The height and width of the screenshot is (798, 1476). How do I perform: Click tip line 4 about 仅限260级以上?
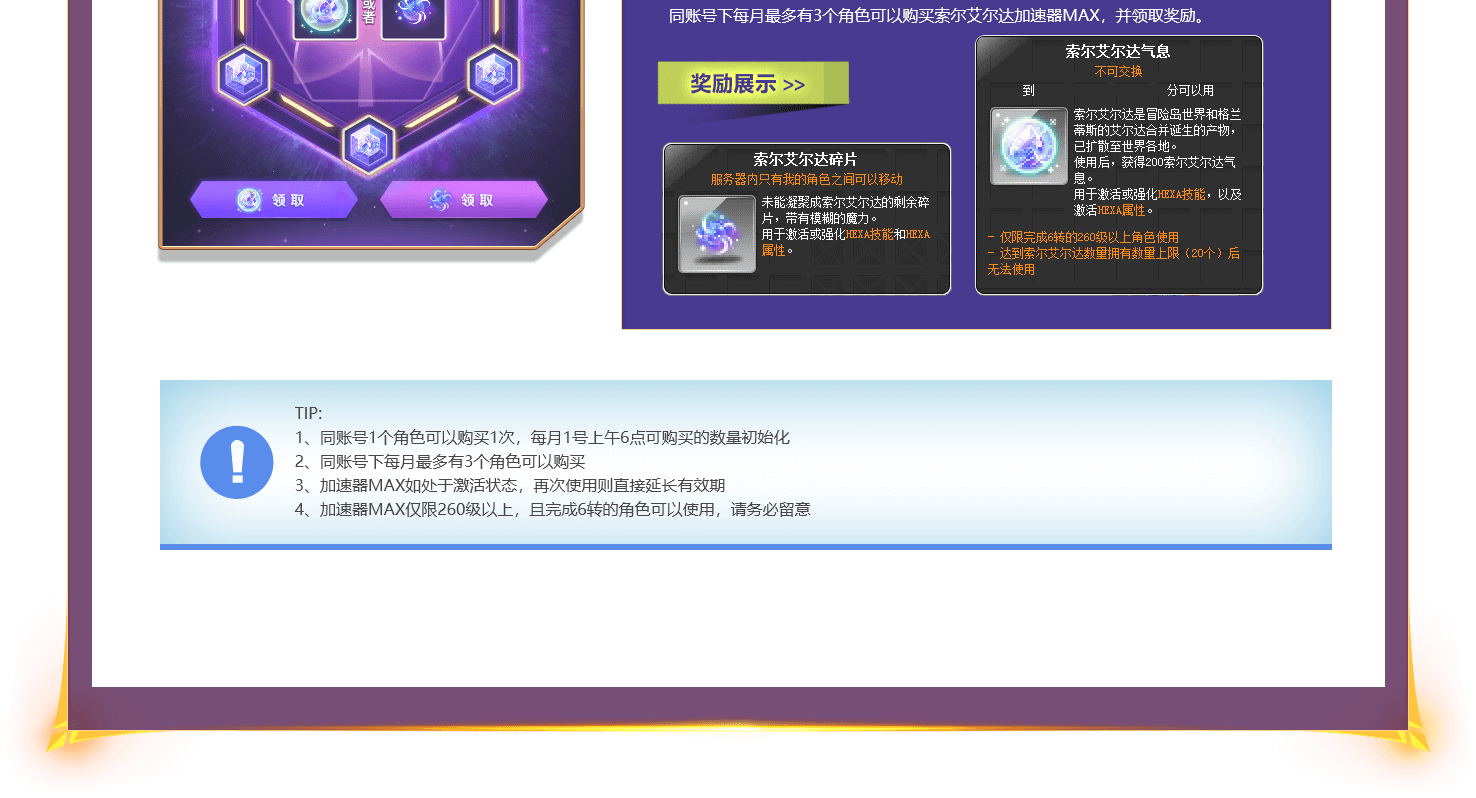click(552, 509)
